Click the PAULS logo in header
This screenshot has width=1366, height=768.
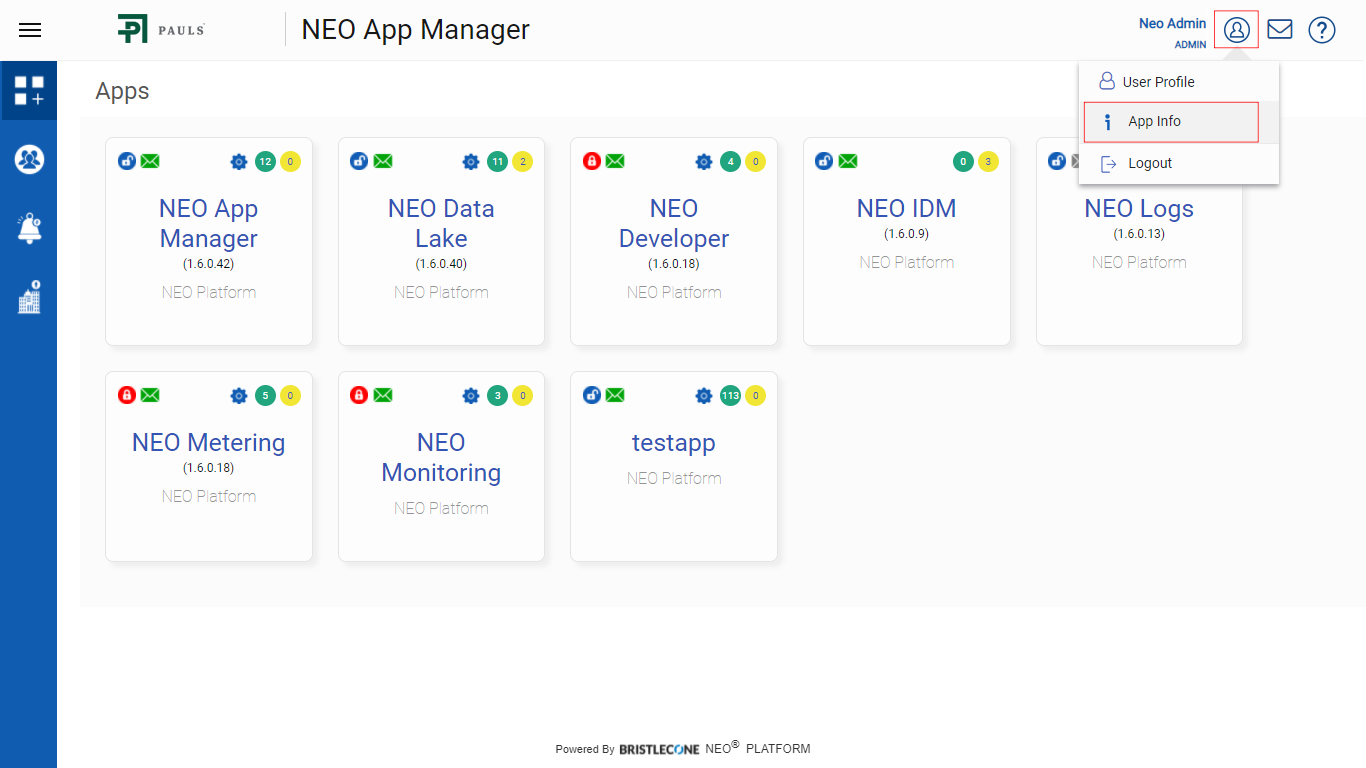(161, 29)
